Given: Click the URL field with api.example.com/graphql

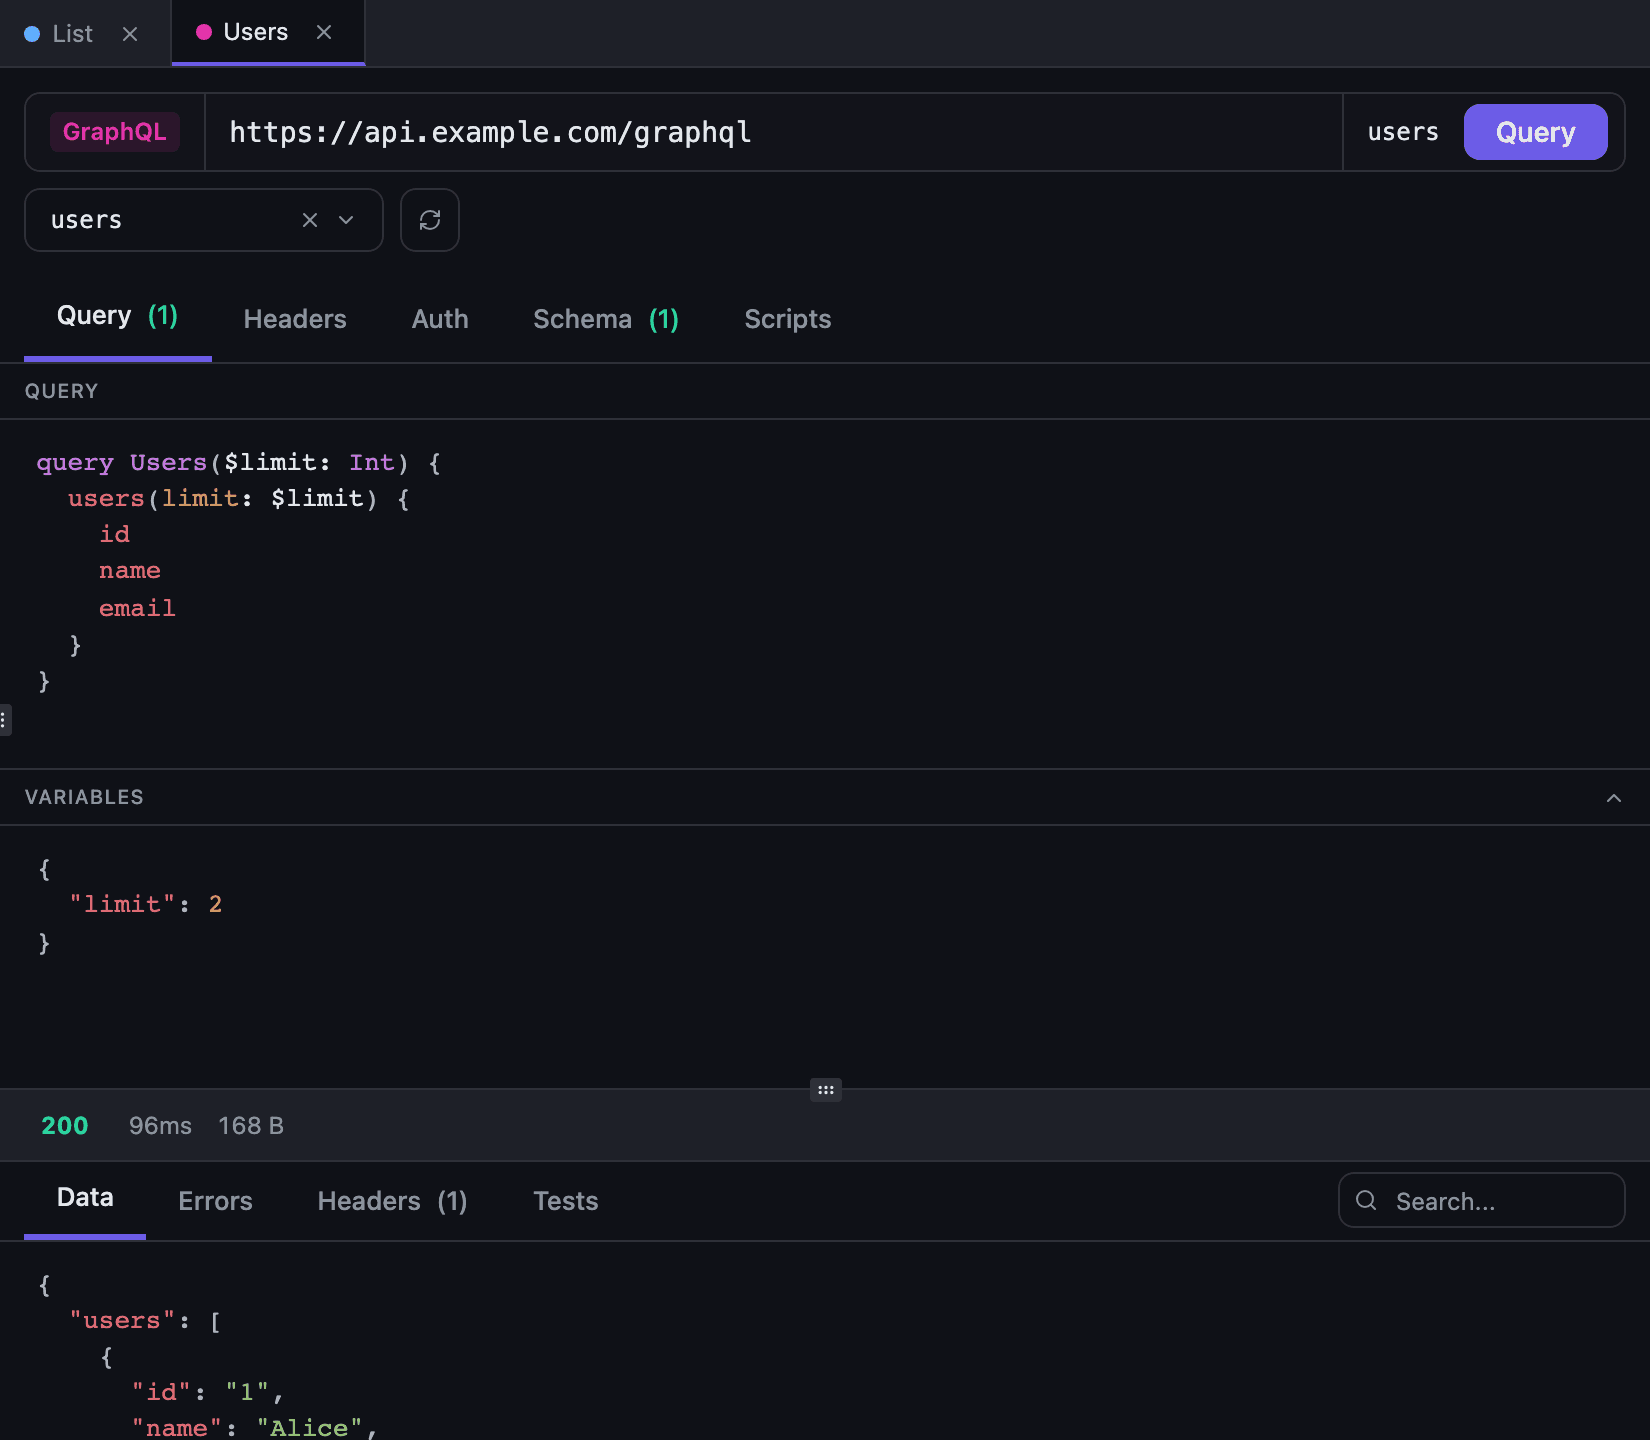Looking at the screenshot, I should 773,132.
